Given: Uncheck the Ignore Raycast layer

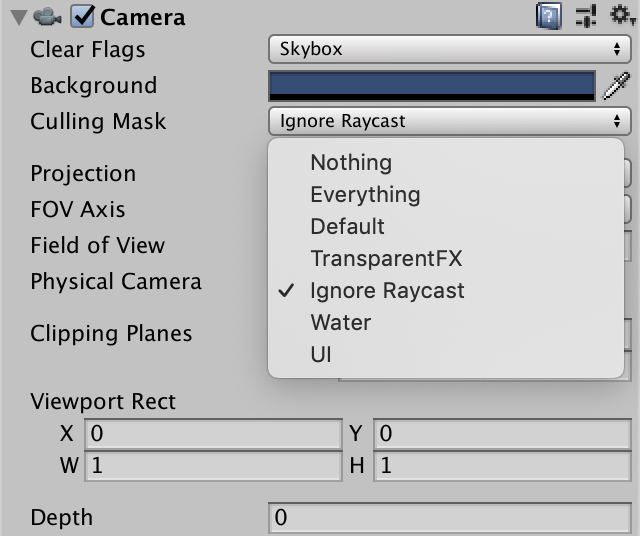Looking at the screenshot, I should (387, 290).
